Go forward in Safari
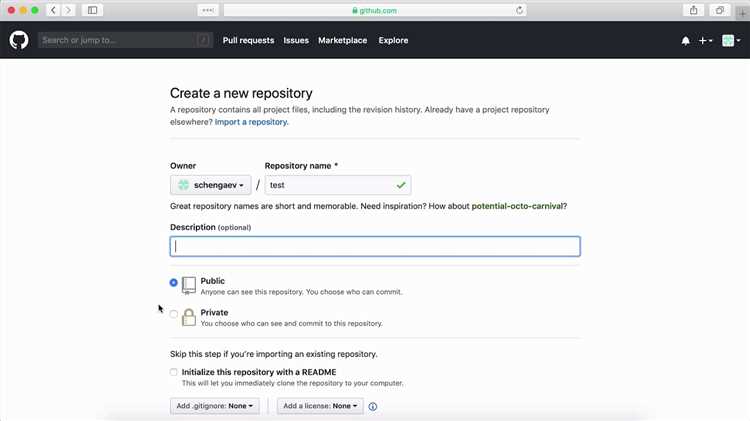The height and width of the screenshot is (421, 750). [x=68, y=10]
